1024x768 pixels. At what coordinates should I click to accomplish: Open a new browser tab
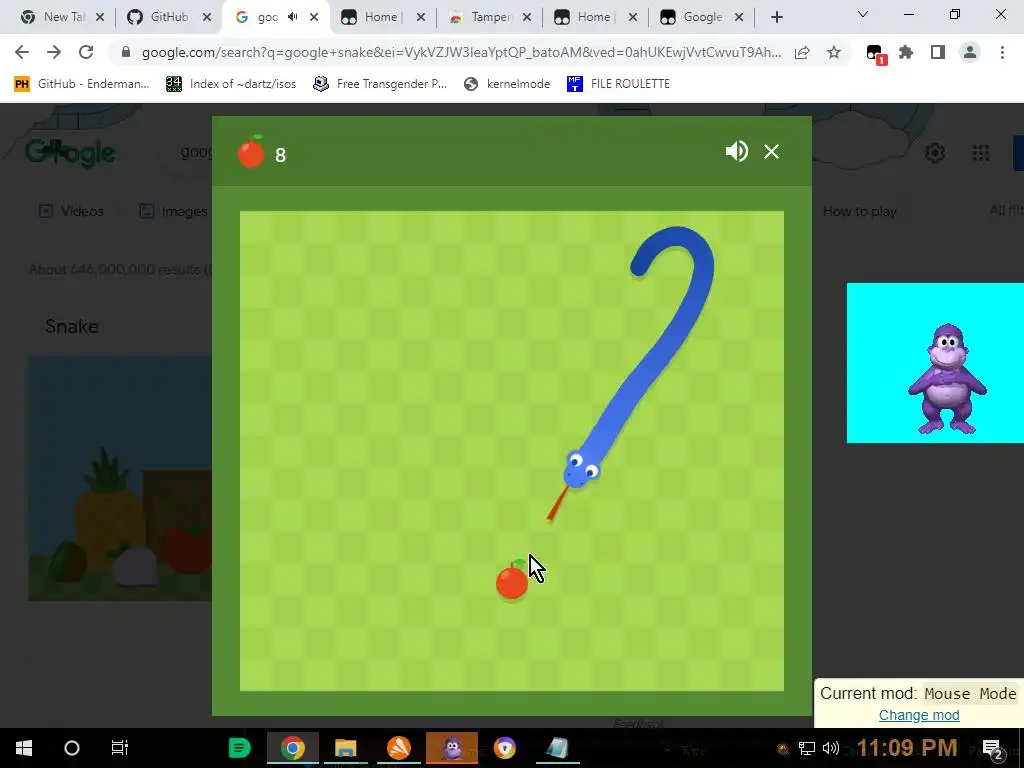pyautogui.click(x=776, y=17)
